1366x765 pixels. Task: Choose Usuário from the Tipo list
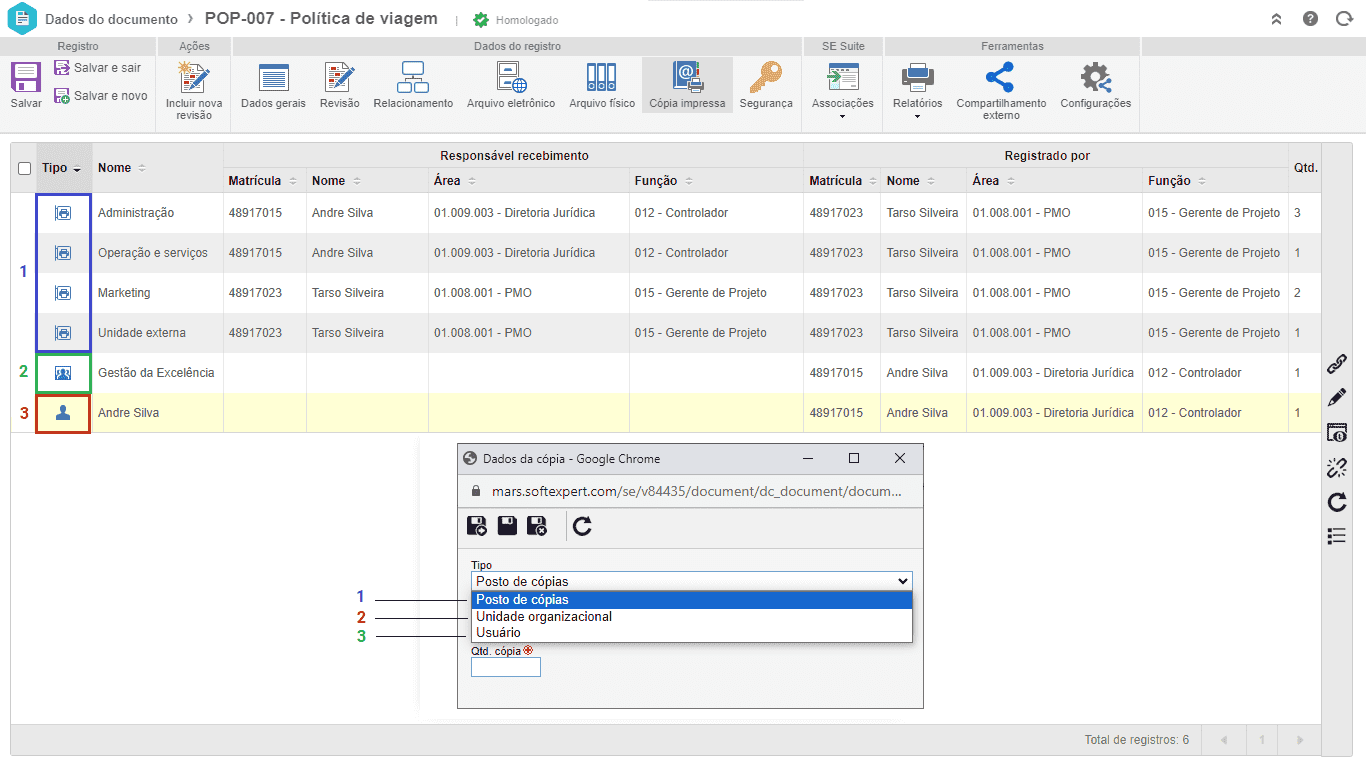click(x=498, y=633)
